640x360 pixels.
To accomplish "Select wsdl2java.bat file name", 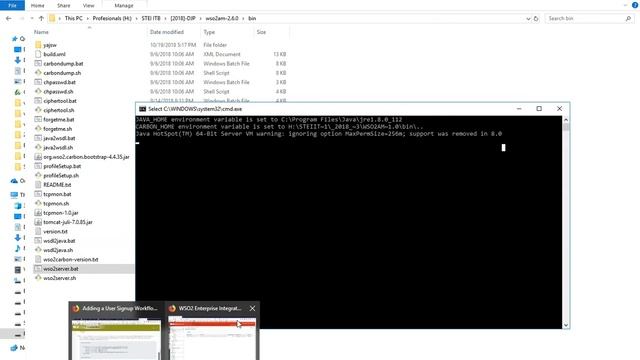I will point(59,241).
